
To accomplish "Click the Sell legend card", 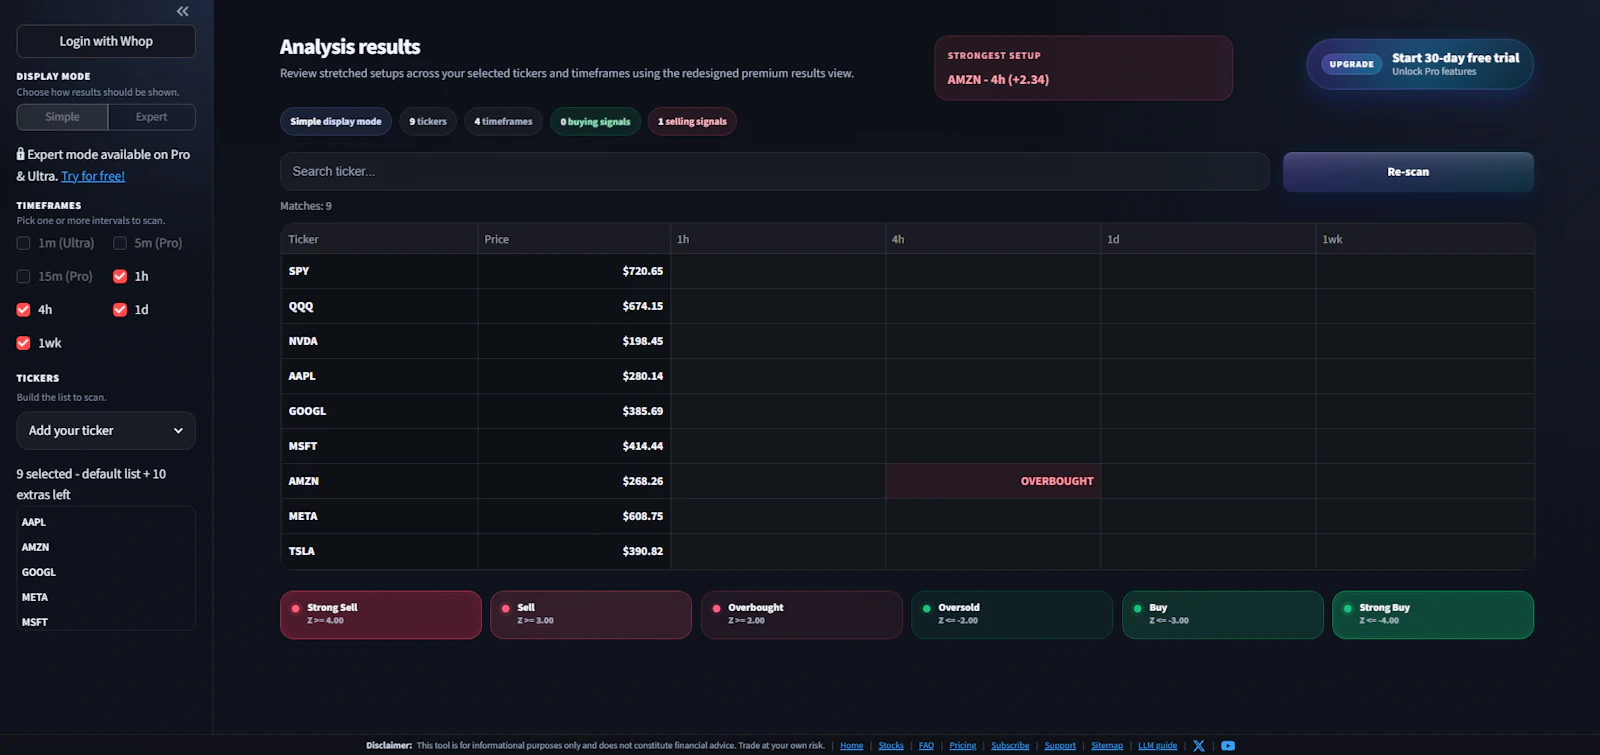I will (591, 614).
